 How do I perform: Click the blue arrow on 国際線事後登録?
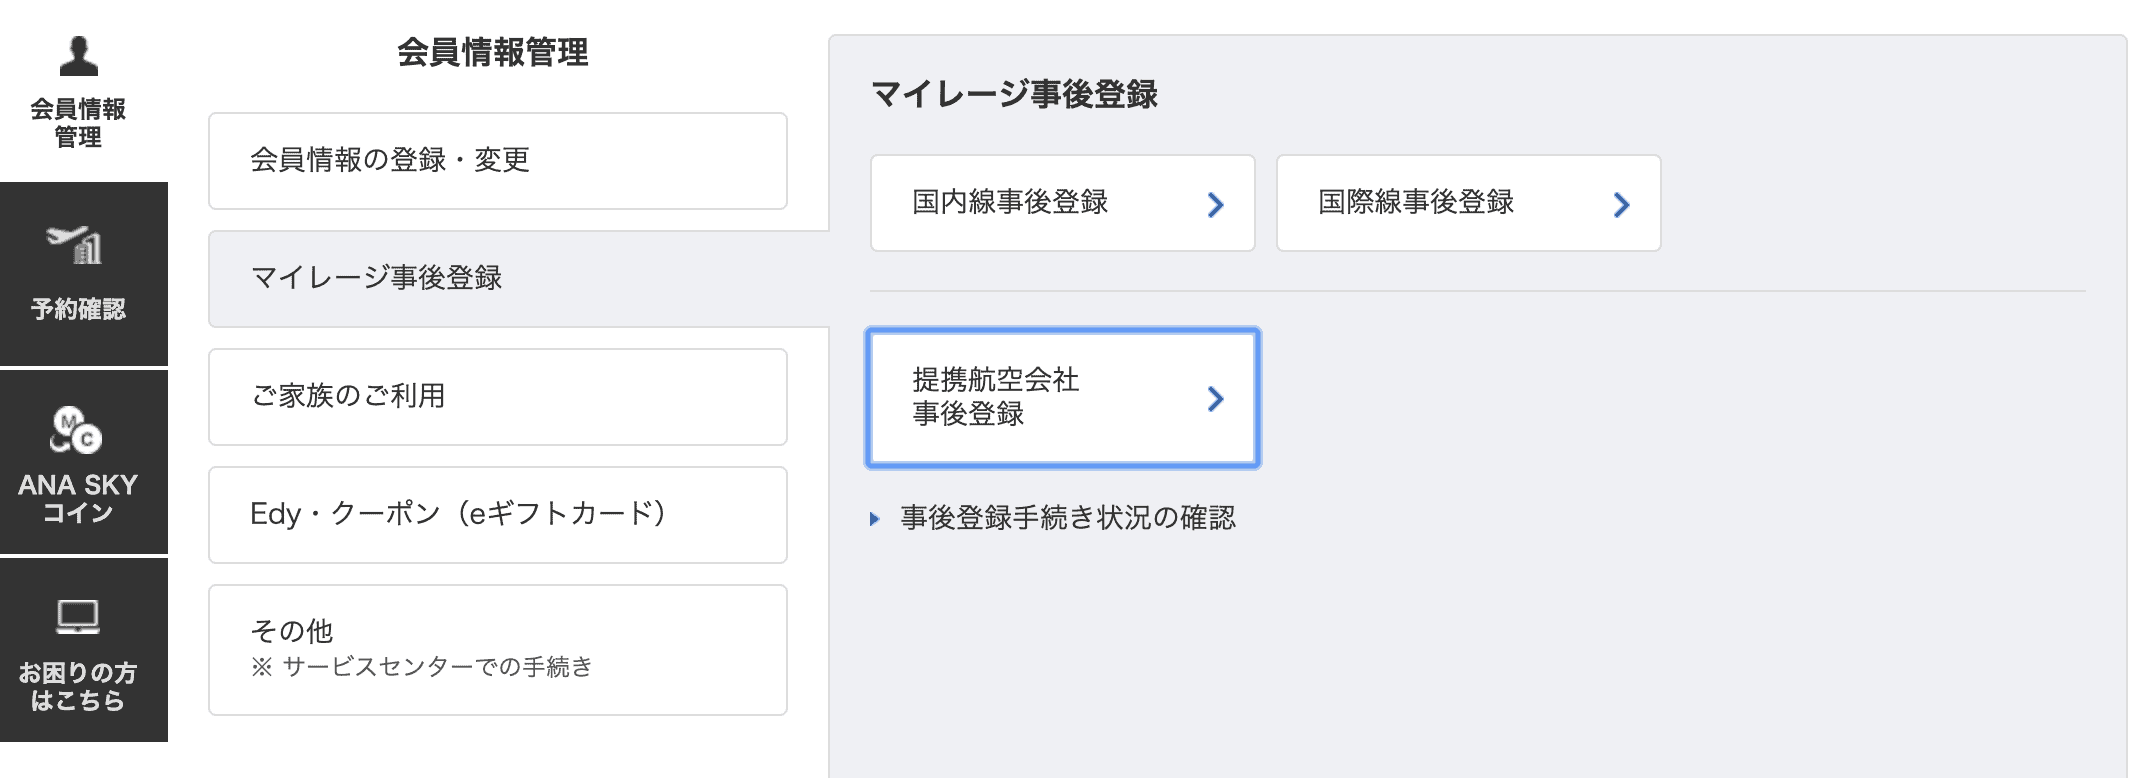(1622, 204)
